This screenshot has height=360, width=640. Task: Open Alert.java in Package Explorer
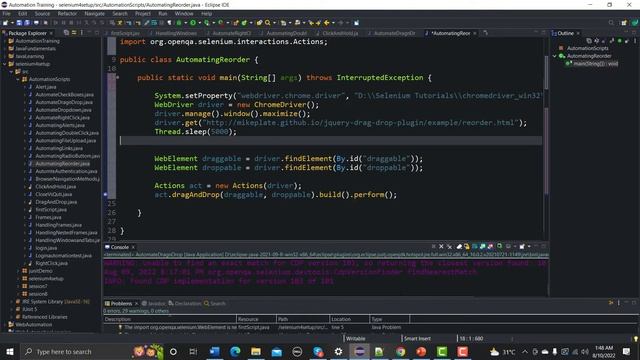tap(46, 87)
